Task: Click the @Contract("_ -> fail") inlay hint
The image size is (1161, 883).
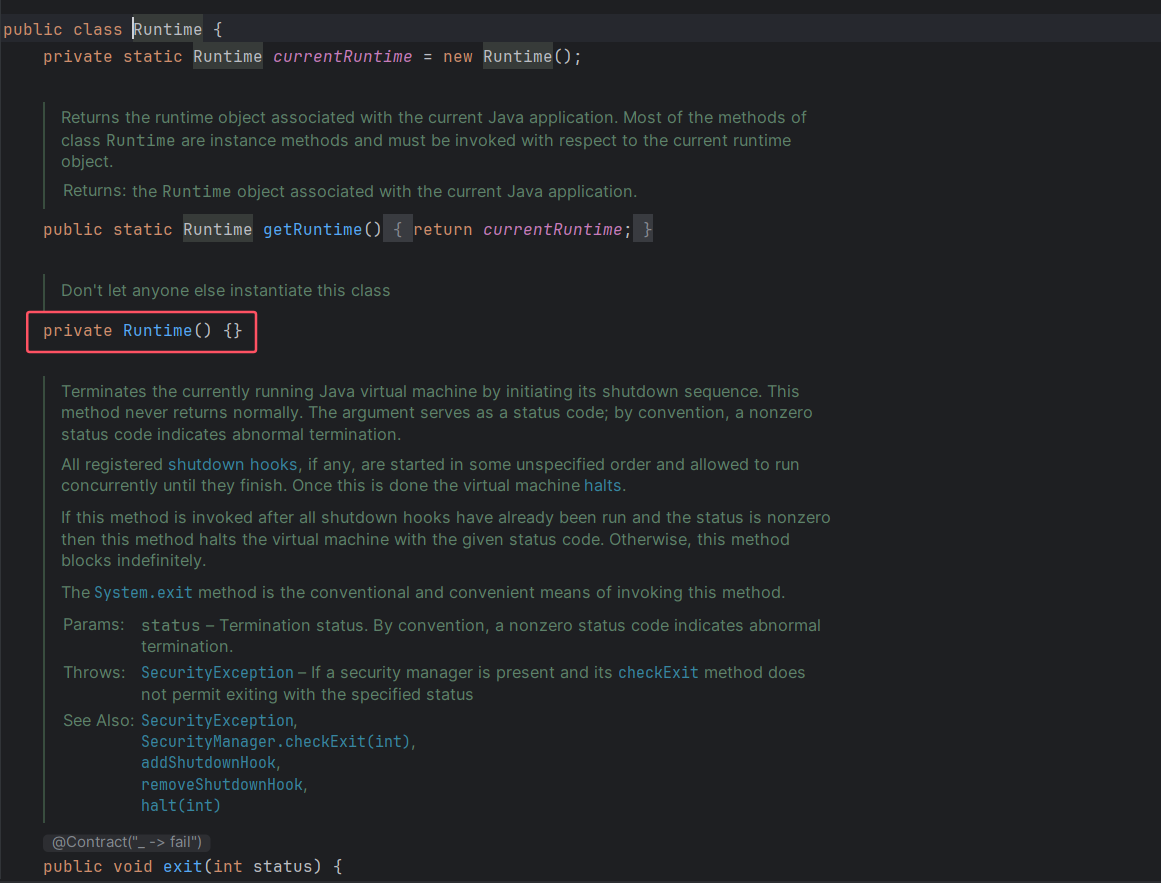Action: tap(126, 842)
